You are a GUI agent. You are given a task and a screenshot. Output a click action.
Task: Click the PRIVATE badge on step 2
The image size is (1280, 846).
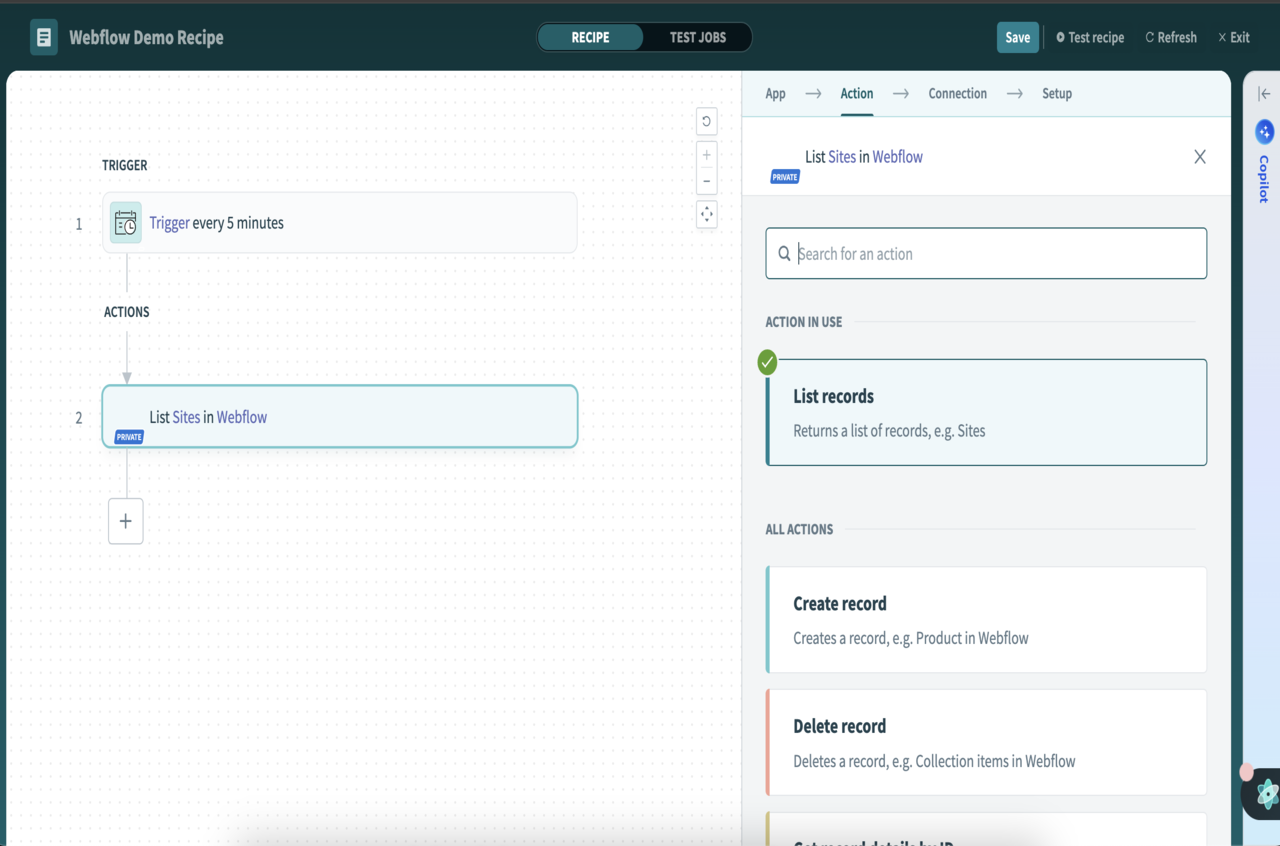pos(129,437)
